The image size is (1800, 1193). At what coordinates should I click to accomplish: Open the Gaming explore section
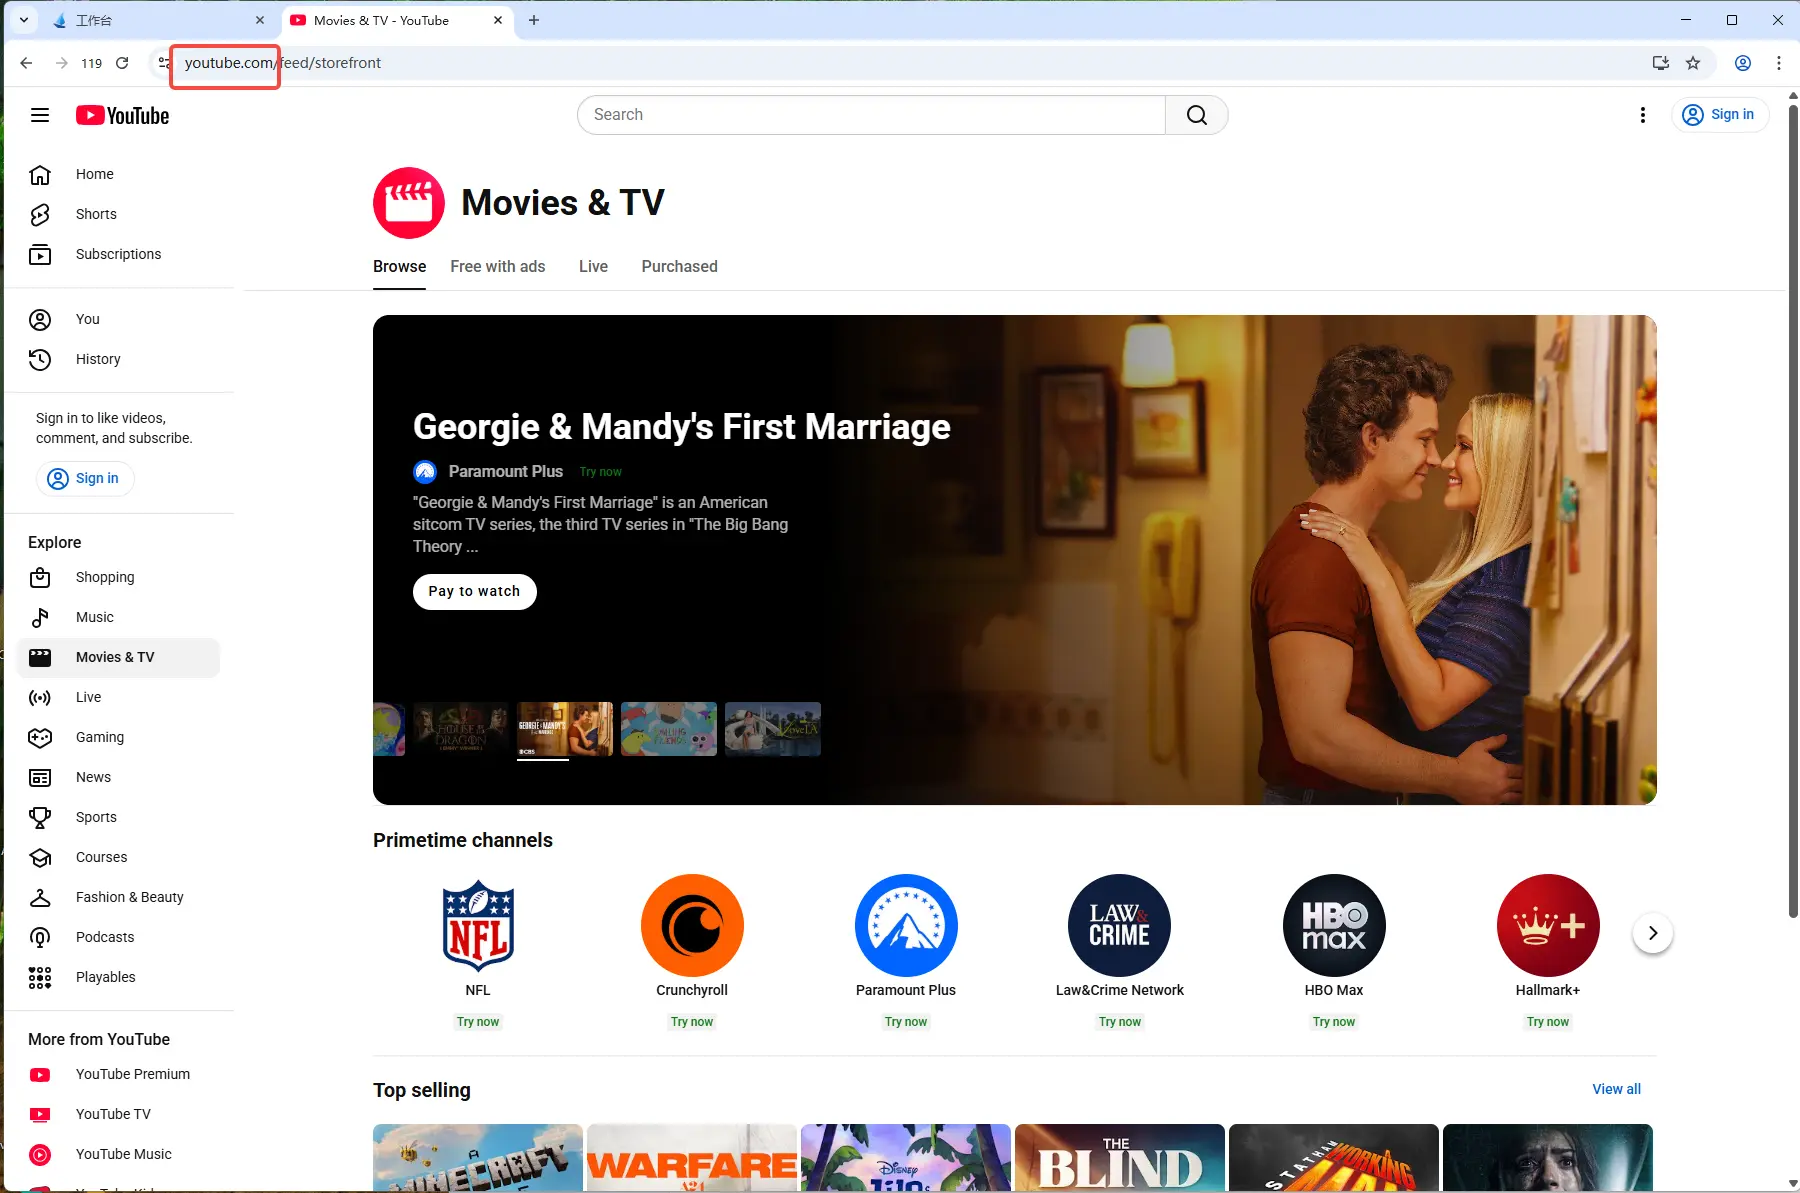[99, 737]
